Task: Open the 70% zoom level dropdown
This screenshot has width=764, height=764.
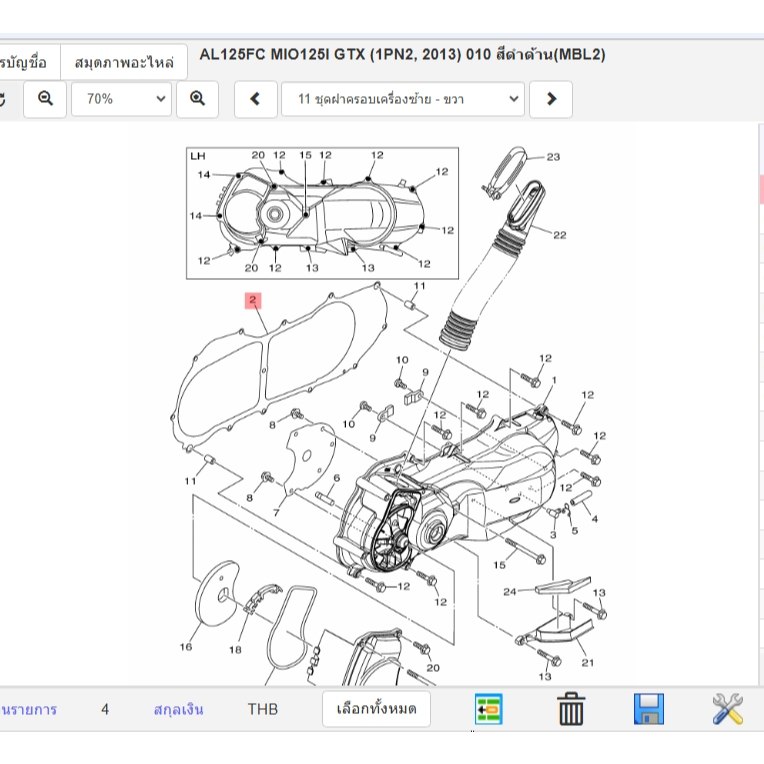Action: point(121,99)
